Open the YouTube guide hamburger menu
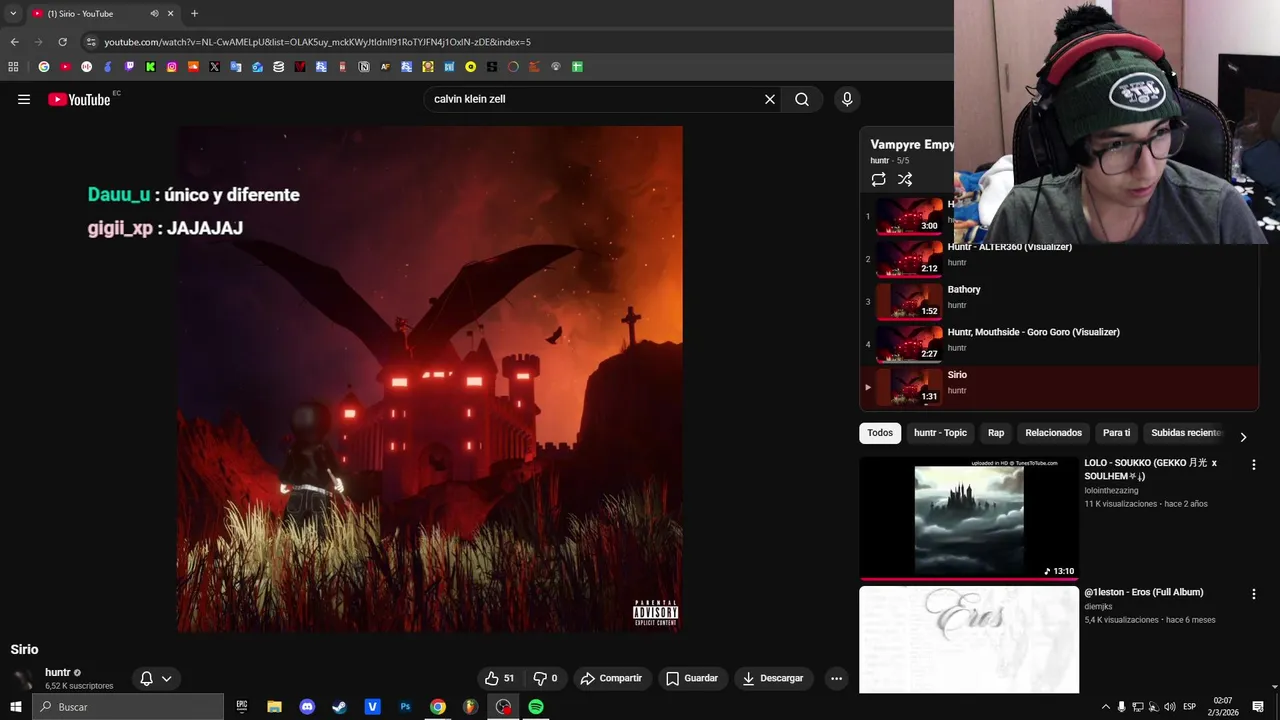 (24, 99)
